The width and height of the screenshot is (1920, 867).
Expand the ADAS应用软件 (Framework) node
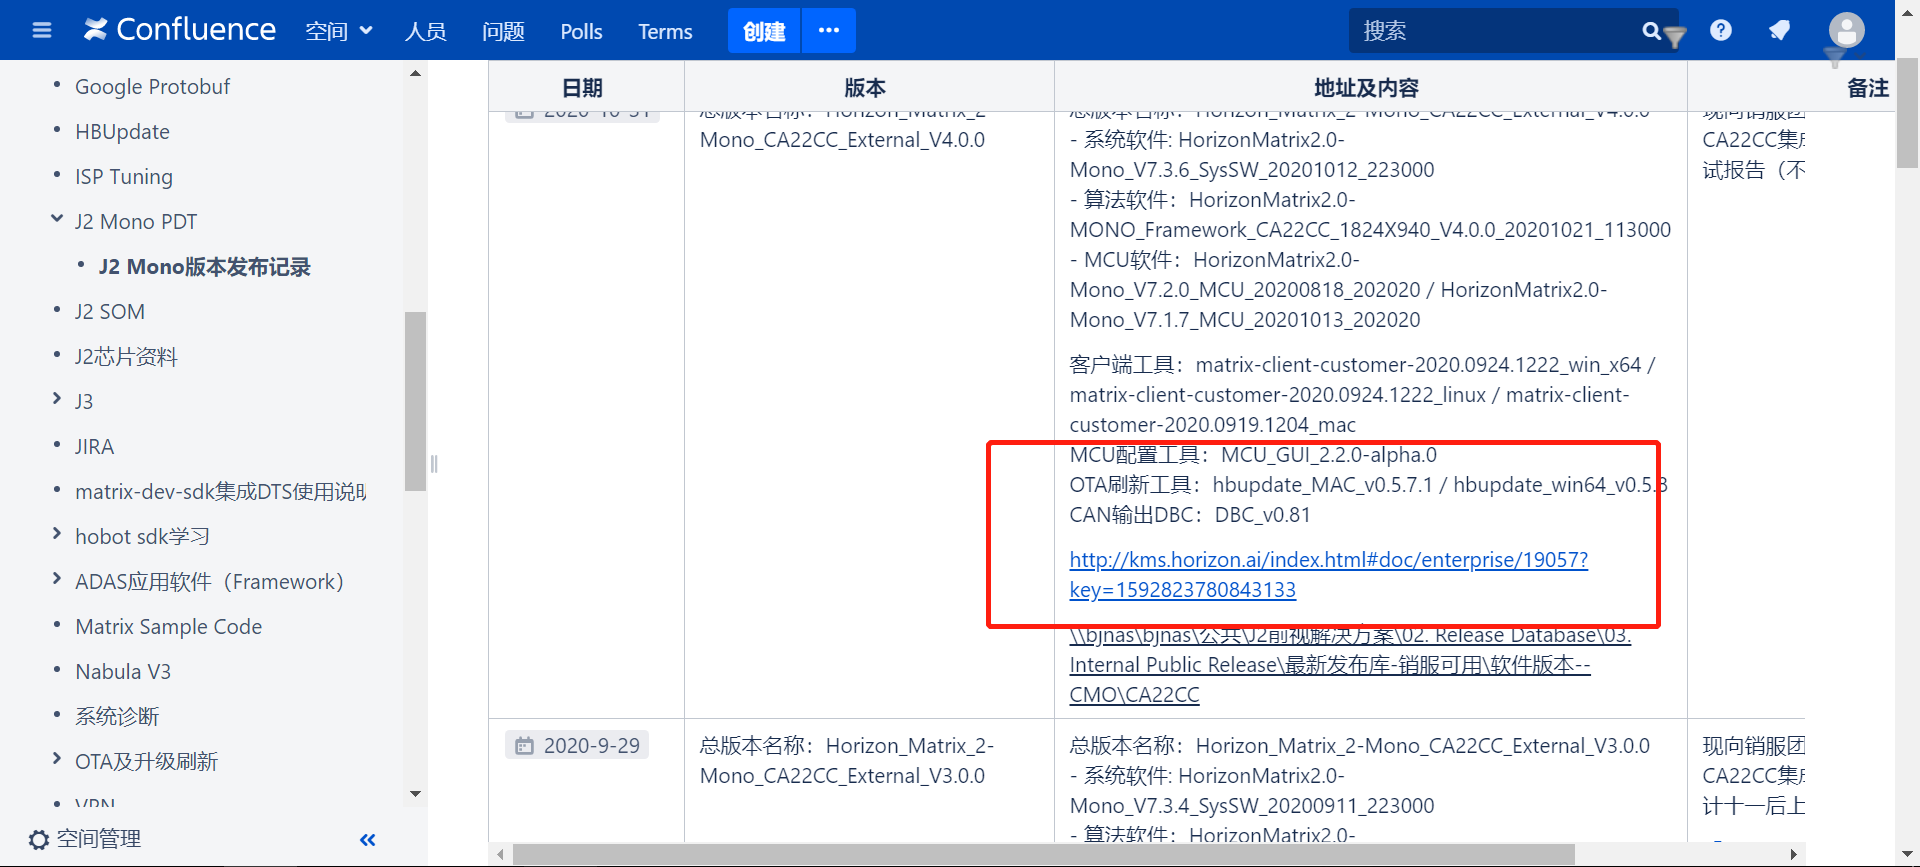point(57,579)
